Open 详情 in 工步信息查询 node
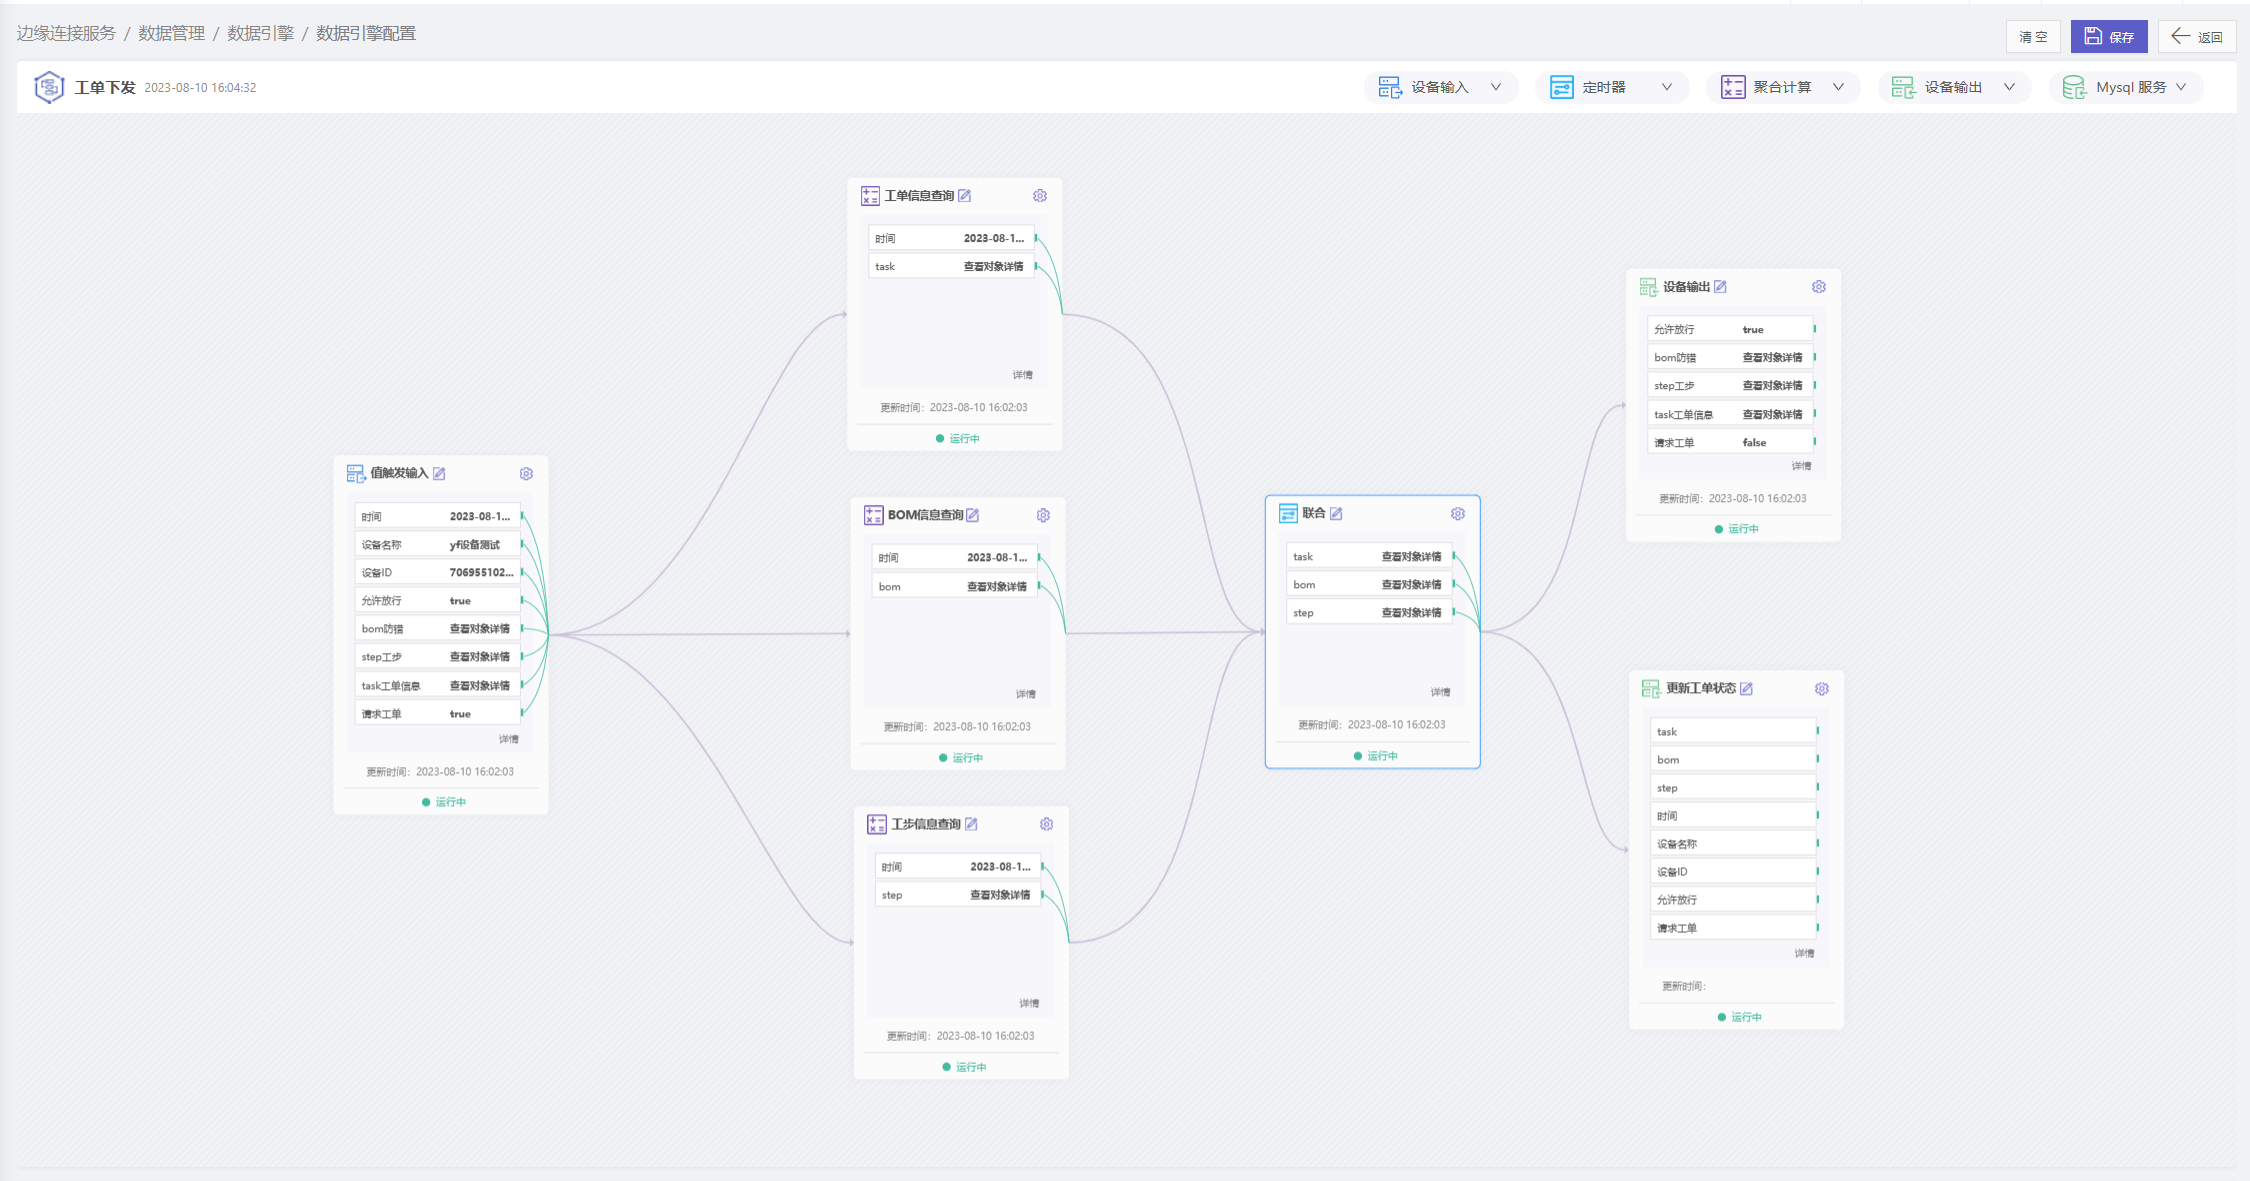Viewport: 2250px width, 1181px height. coord(1029,1003)
